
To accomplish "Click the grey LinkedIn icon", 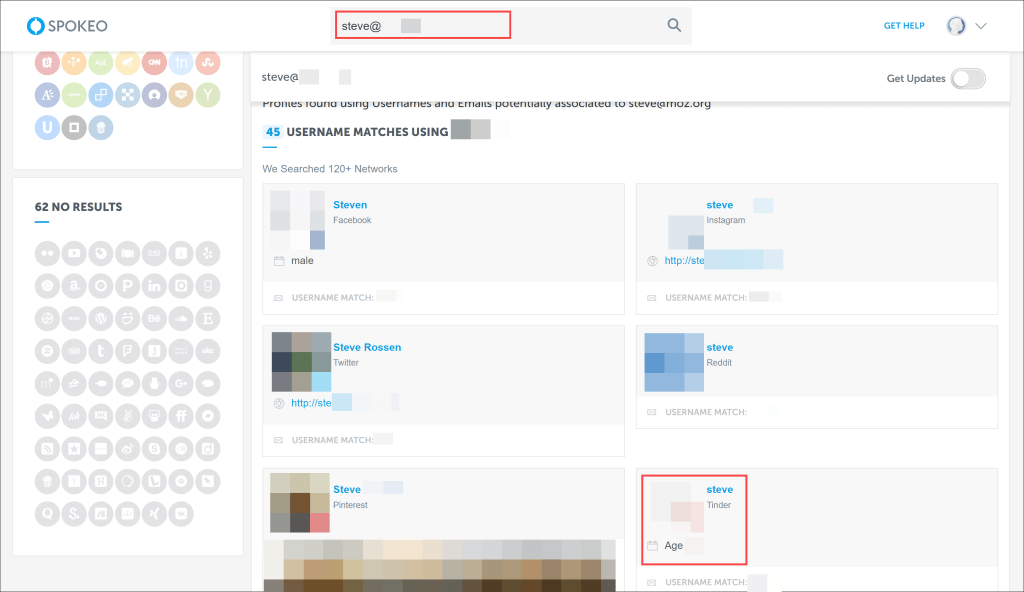I will [x=154, y=286].
